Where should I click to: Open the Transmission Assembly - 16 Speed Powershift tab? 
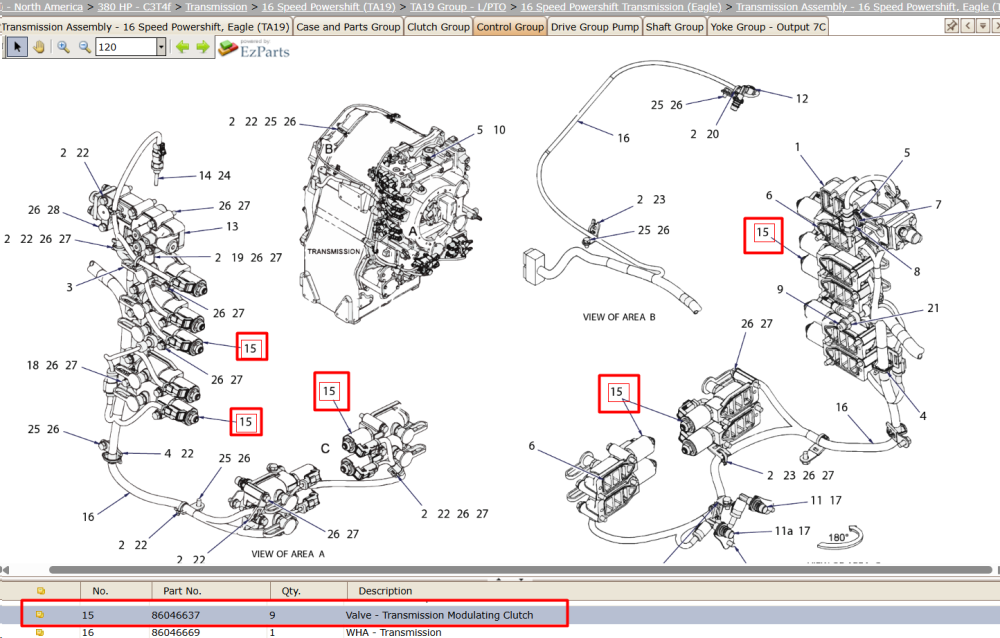(x=145, y=27)
